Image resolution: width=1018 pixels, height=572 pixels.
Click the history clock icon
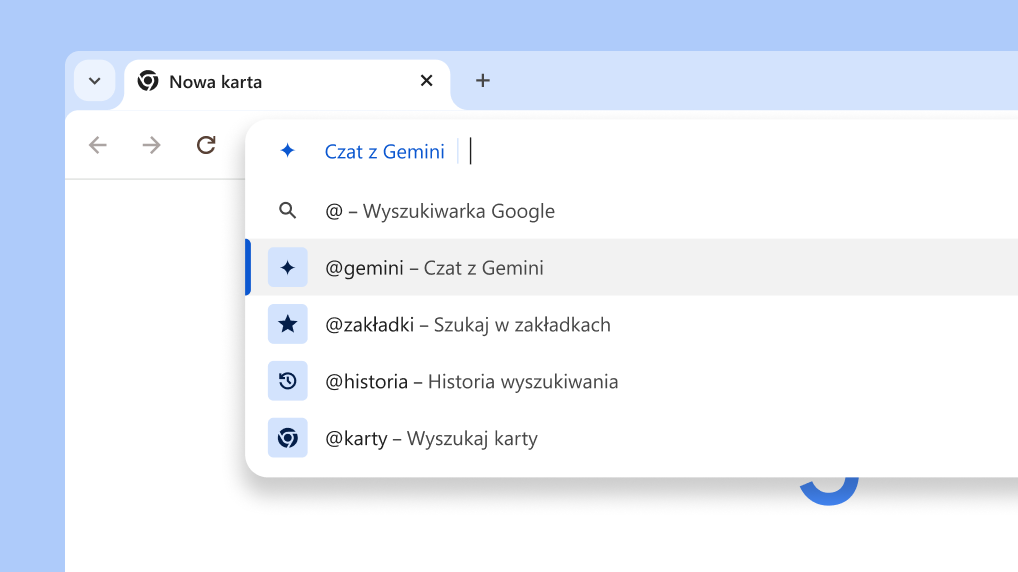tap(288, 381)
